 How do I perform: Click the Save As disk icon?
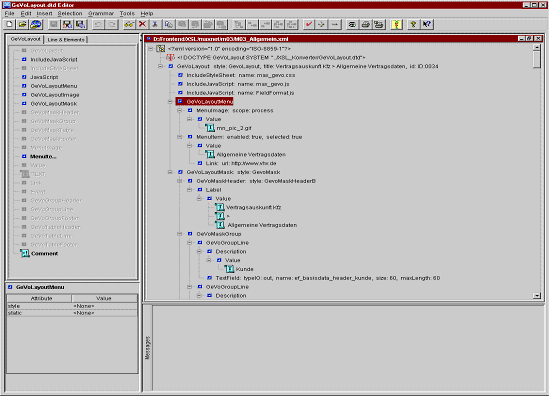coord(67,24)
